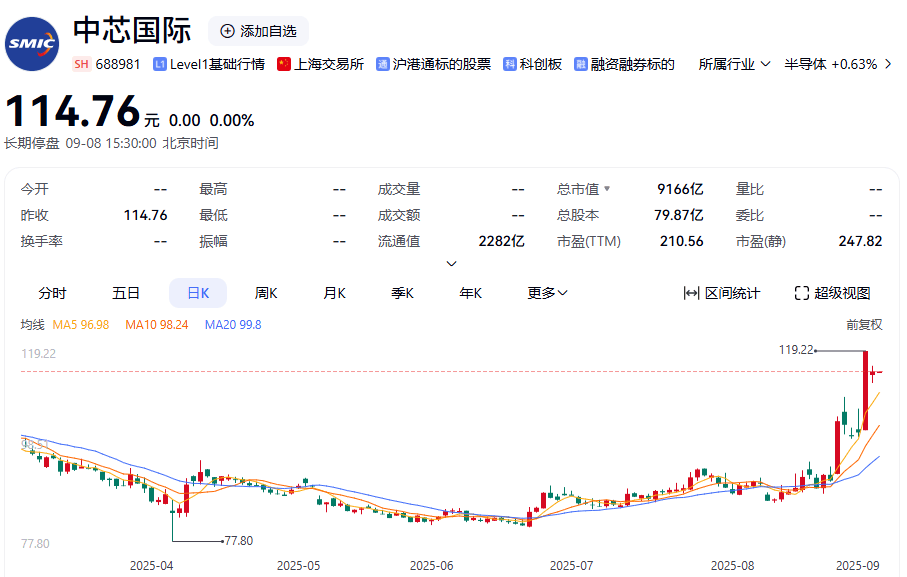Expand the stock data panel chevron
907x577 pixels.
(x=451, y=264)
